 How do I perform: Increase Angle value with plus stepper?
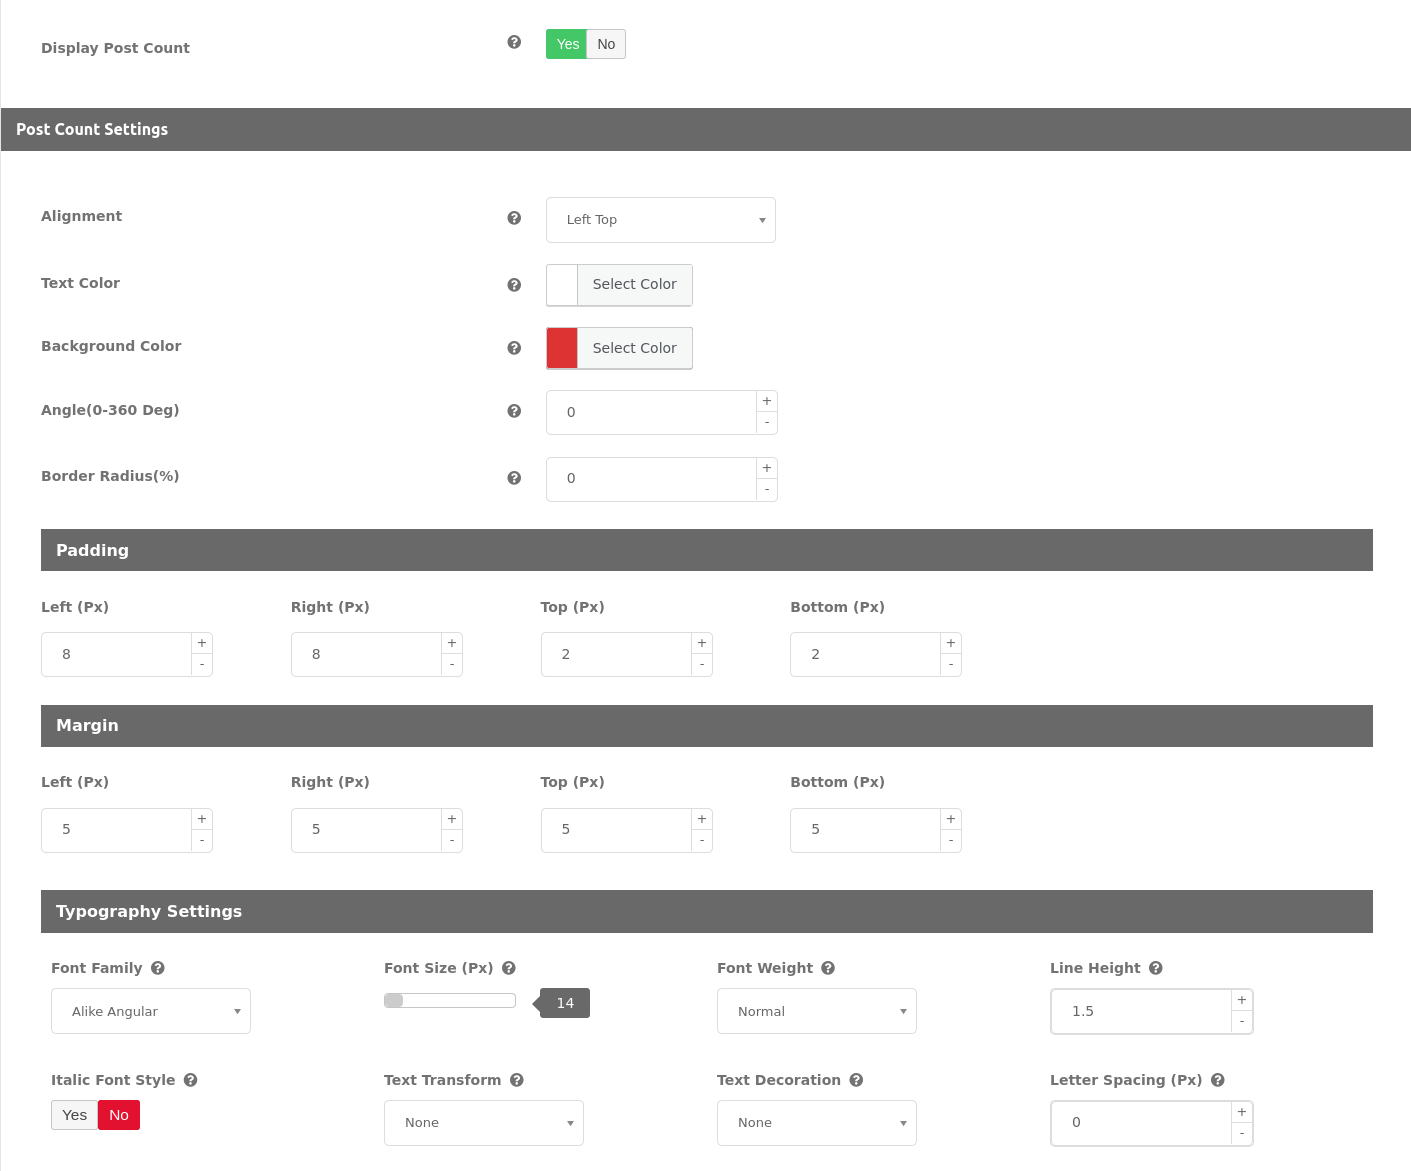coord(767,401)
